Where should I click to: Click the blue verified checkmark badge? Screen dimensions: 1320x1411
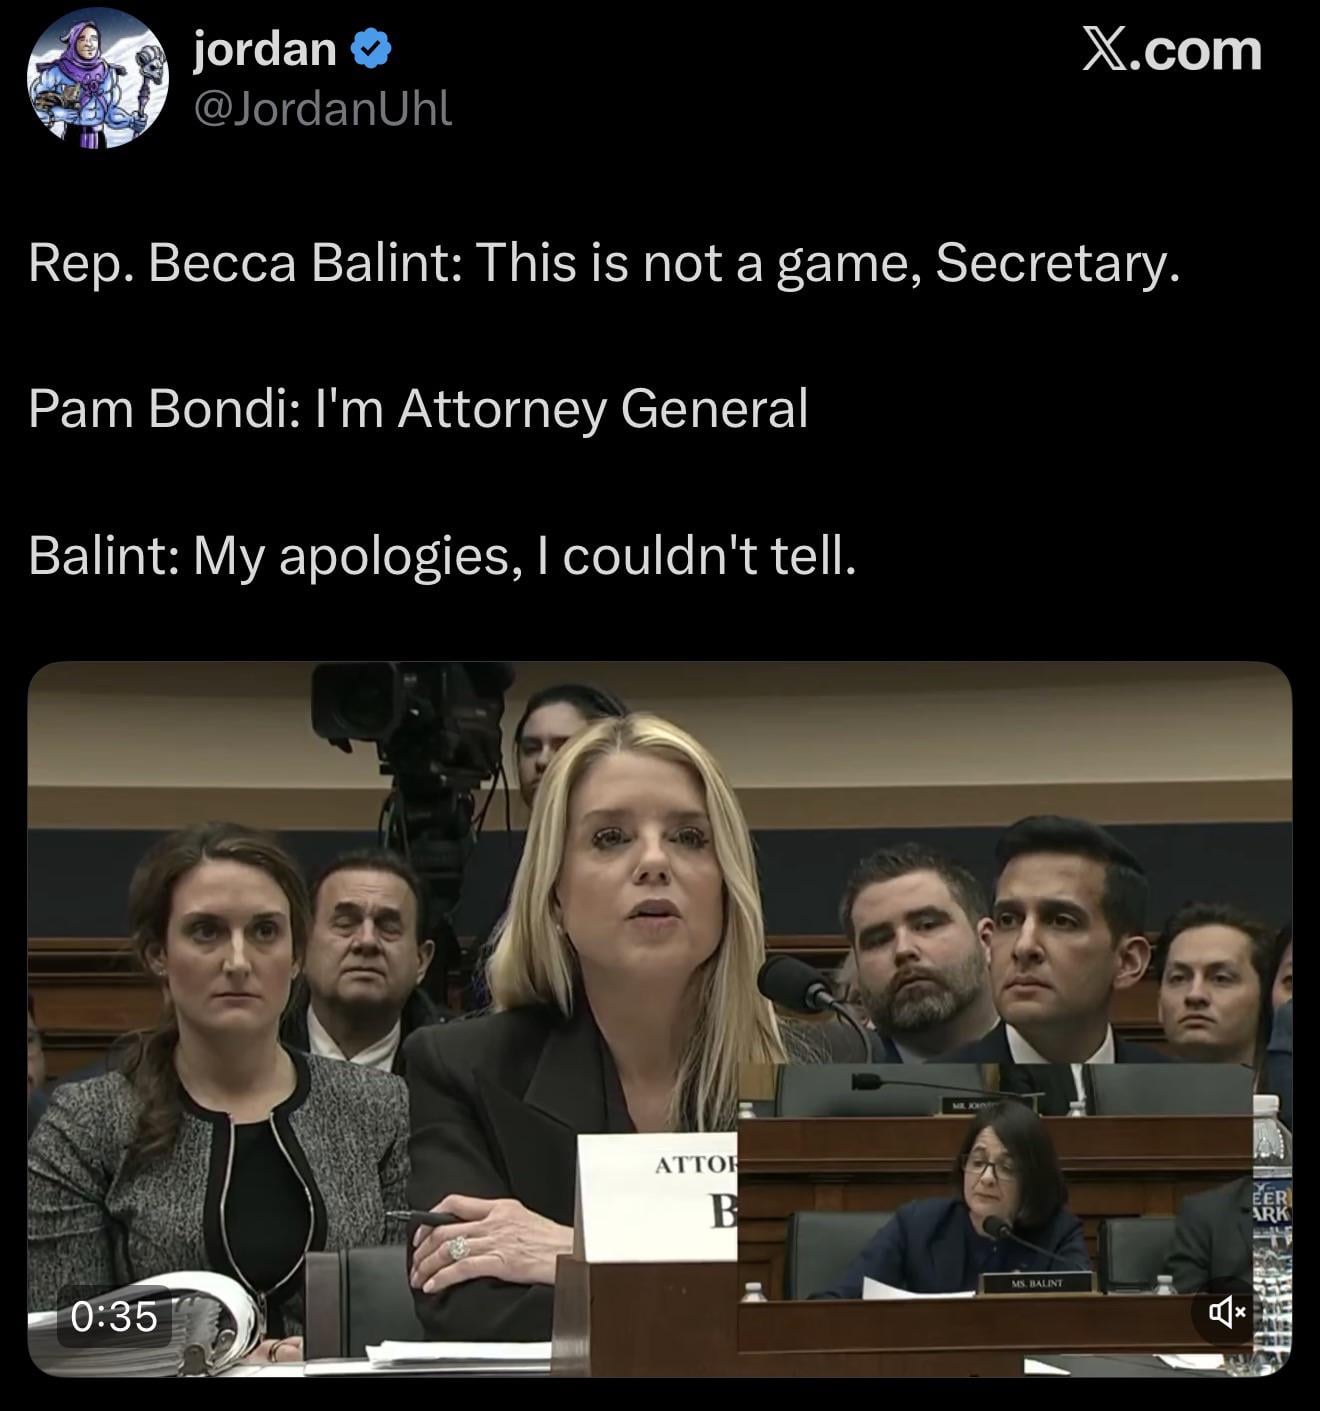tap(372, 50)
